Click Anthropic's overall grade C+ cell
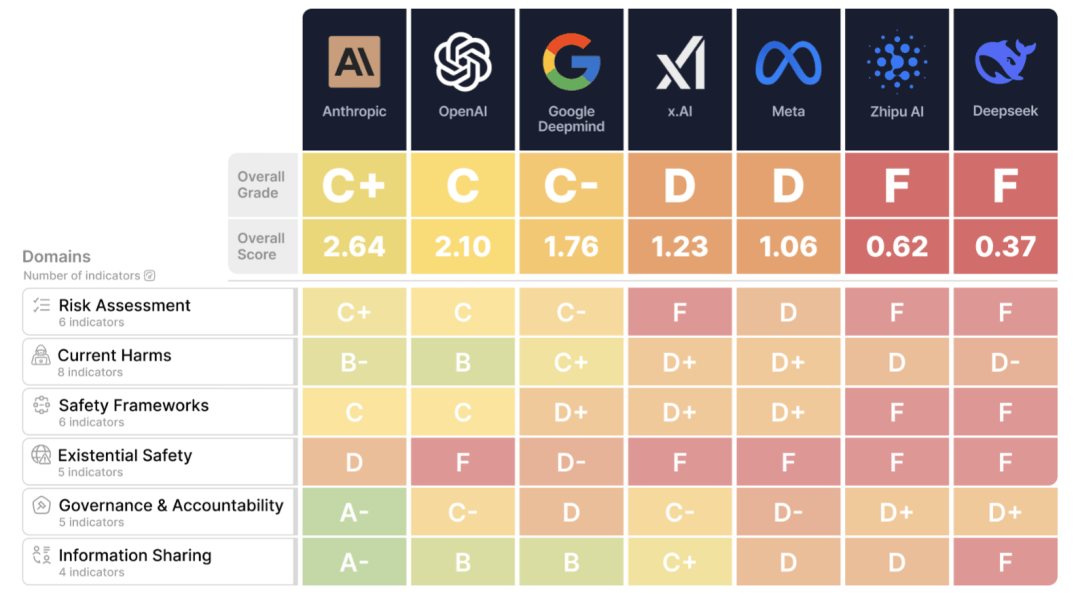Image resolution: width=1080 pixels, height=596 pixels. pos(354,185)
